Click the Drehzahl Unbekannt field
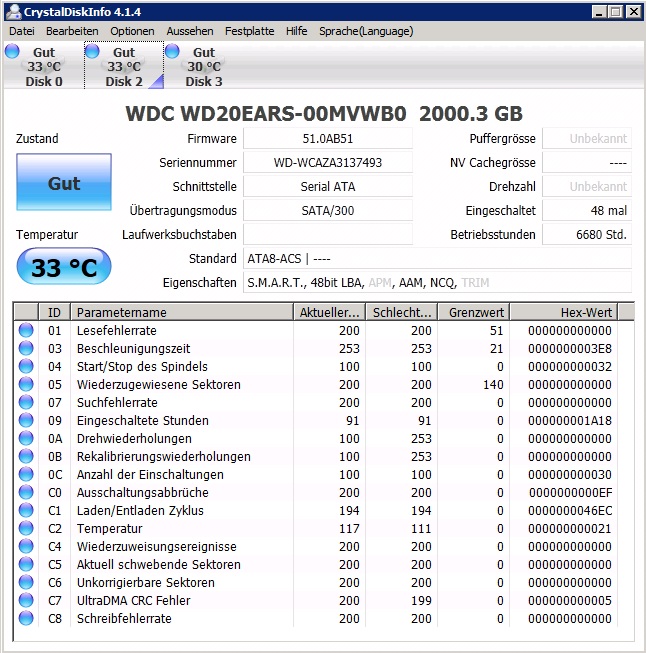The width and height of the screenshot is (646, 653). point(587,187)
